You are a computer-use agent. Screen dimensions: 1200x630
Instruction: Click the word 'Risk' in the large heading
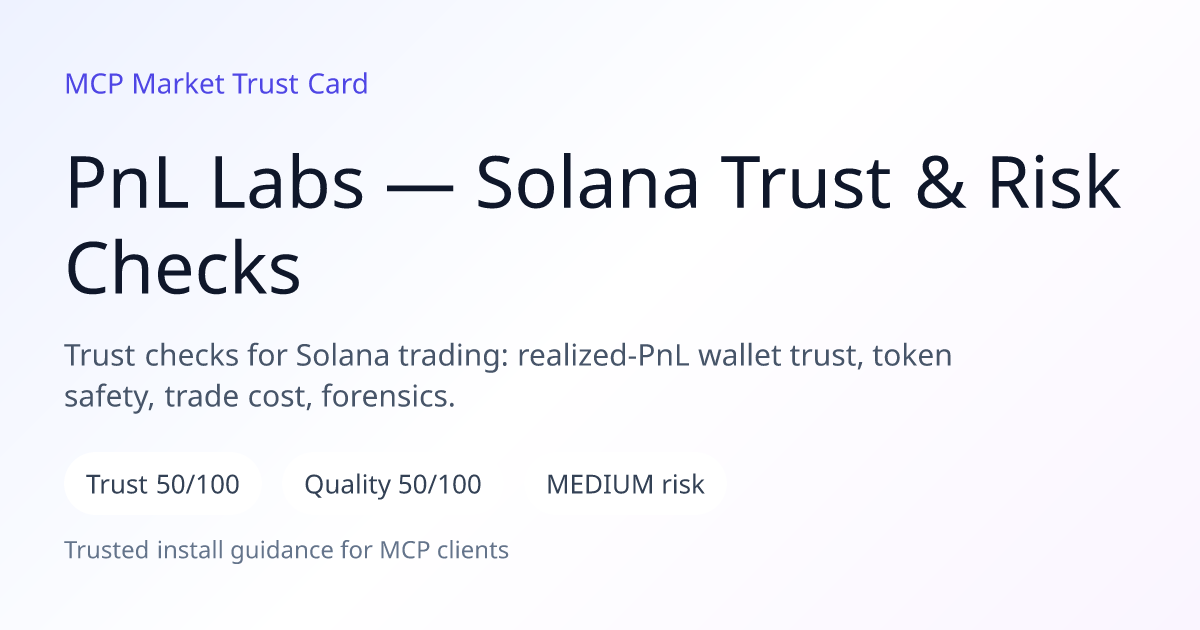pos(1060,183)
